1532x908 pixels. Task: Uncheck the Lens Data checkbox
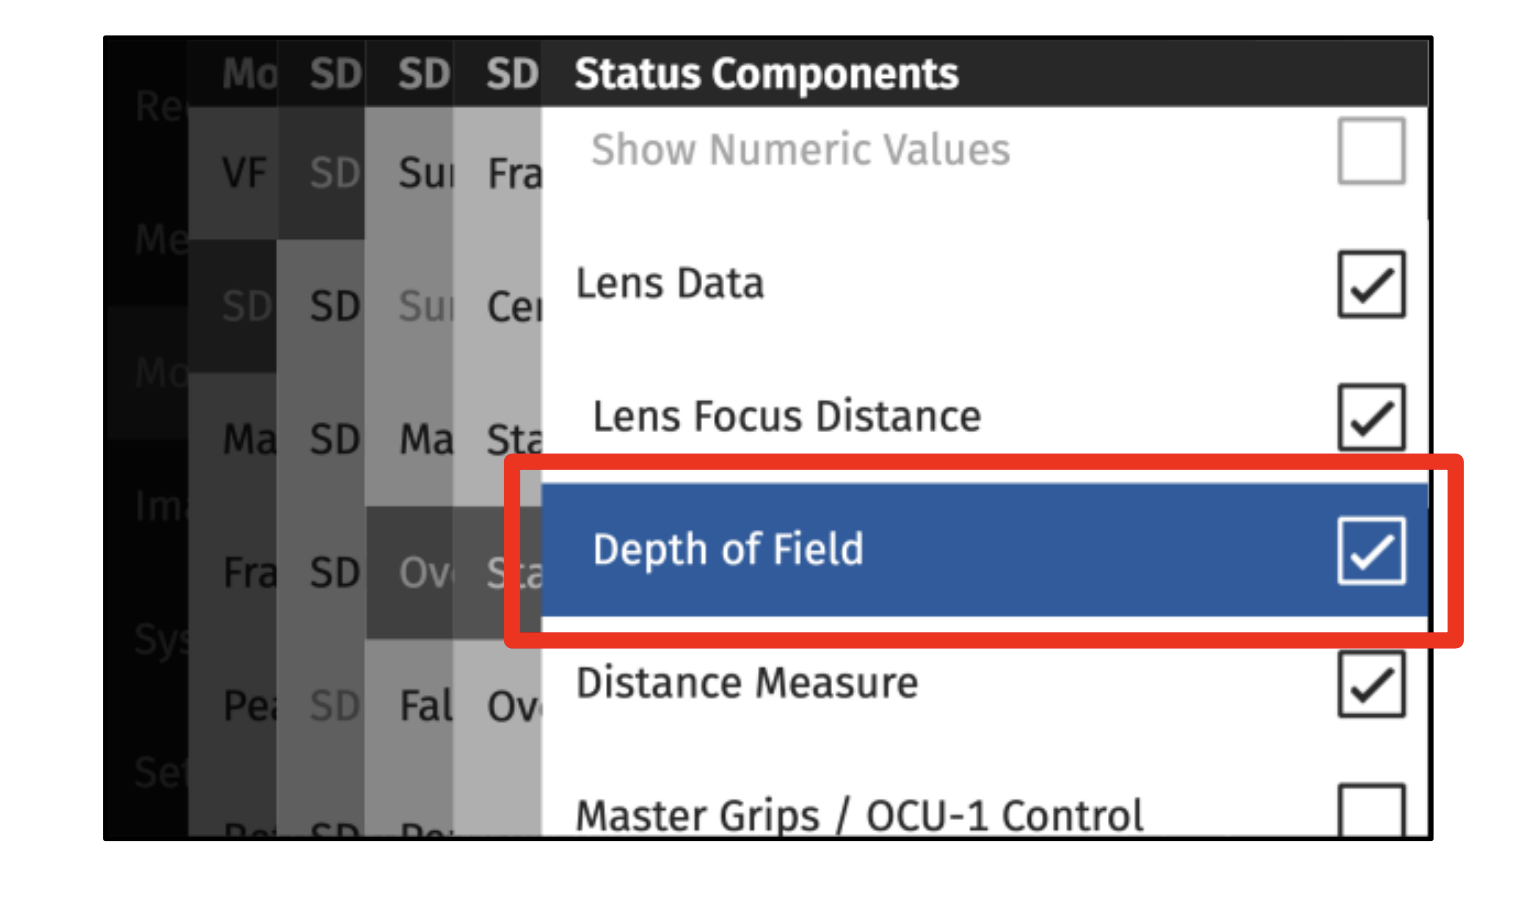1371,284
